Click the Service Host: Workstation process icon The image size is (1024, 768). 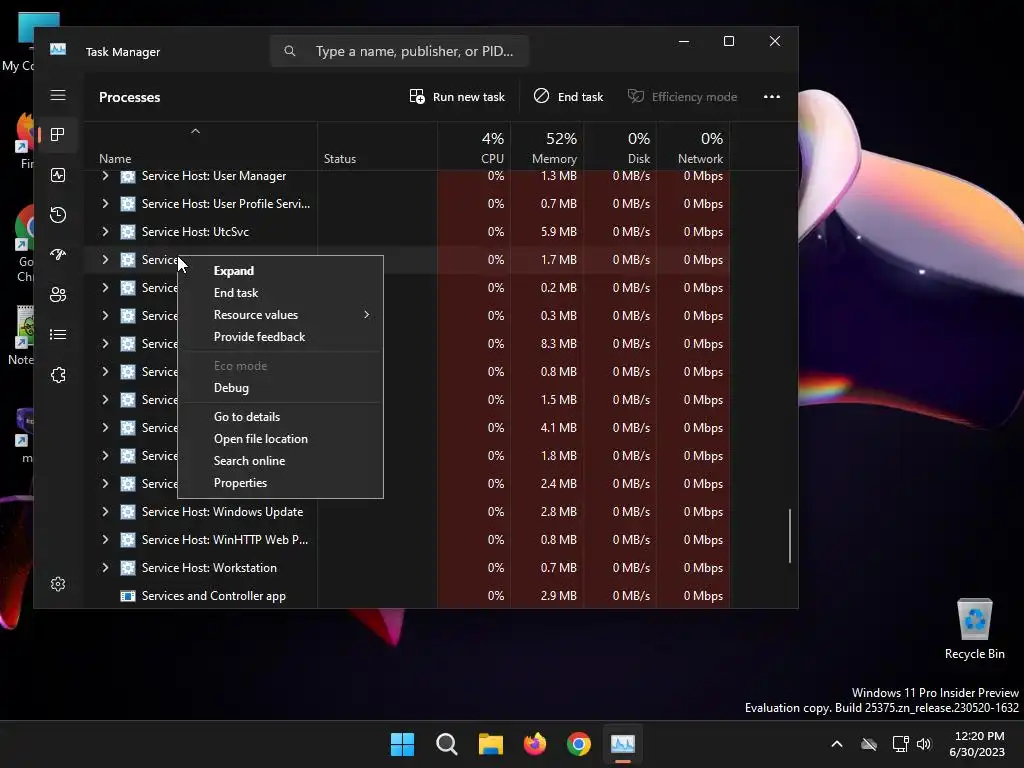128,568
